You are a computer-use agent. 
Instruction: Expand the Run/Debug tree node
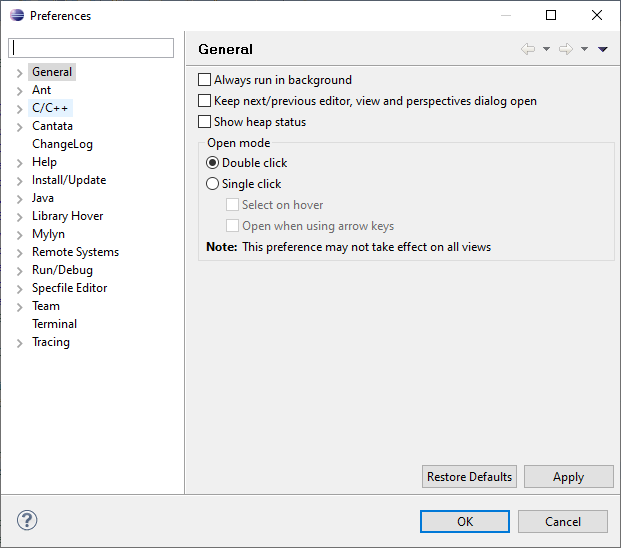pos(20,270)
